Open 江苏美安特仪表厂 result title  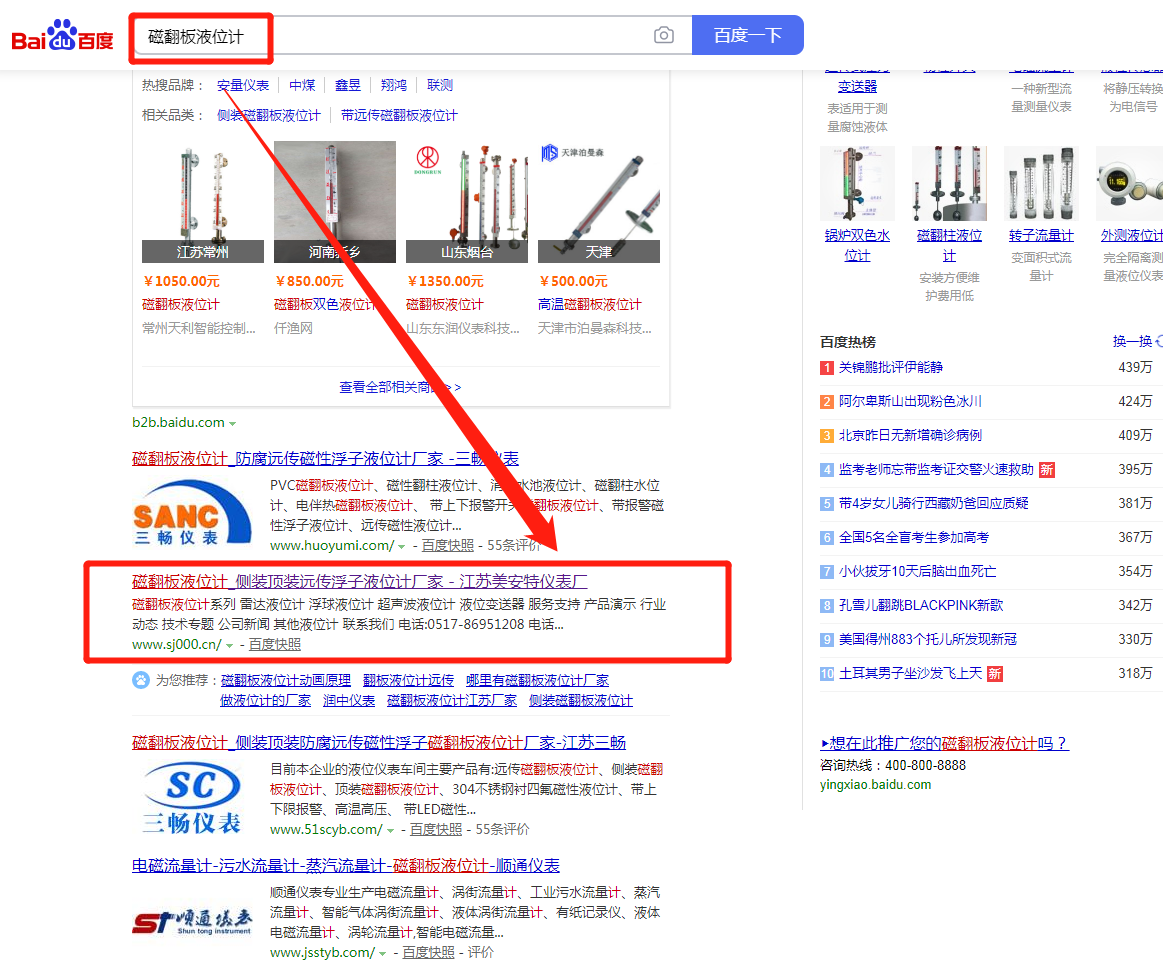360,581
